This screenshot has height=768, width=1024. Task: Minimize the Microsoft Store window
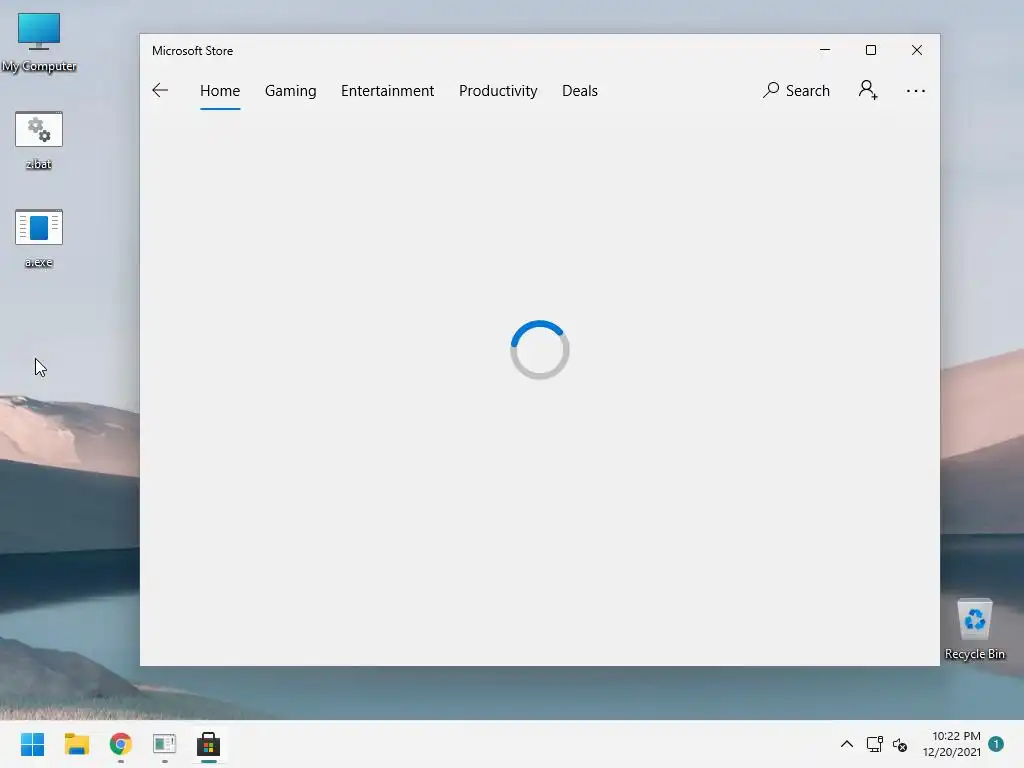(825, 50)
